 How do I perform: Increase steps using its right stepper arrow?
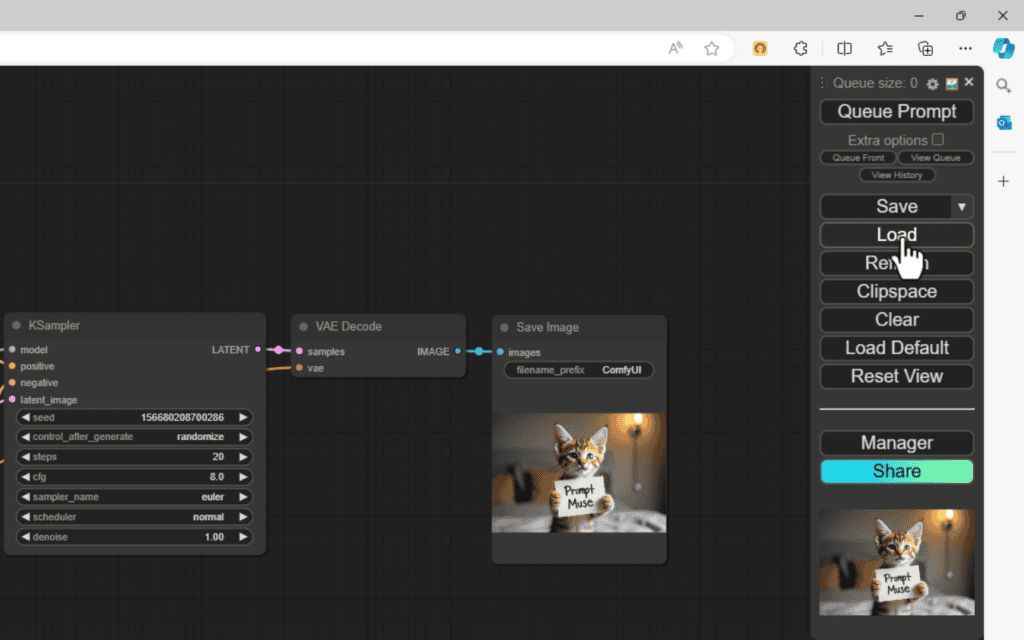click(243, 457)
